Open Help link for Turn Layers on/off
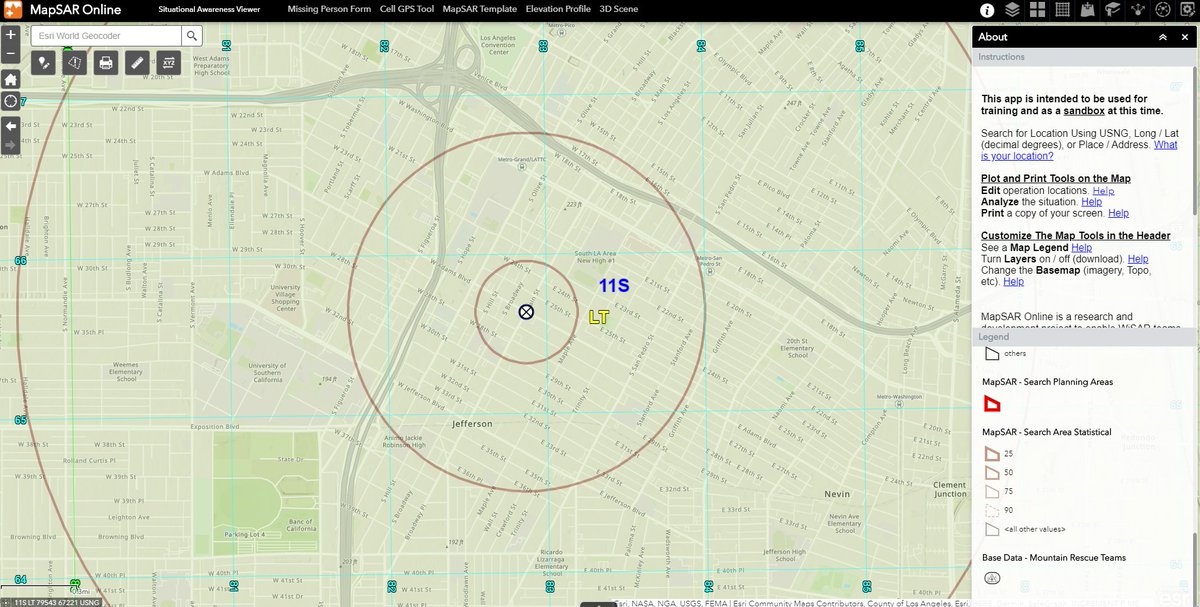The height and width of the screenshot is (607, 1200). 1138,259
